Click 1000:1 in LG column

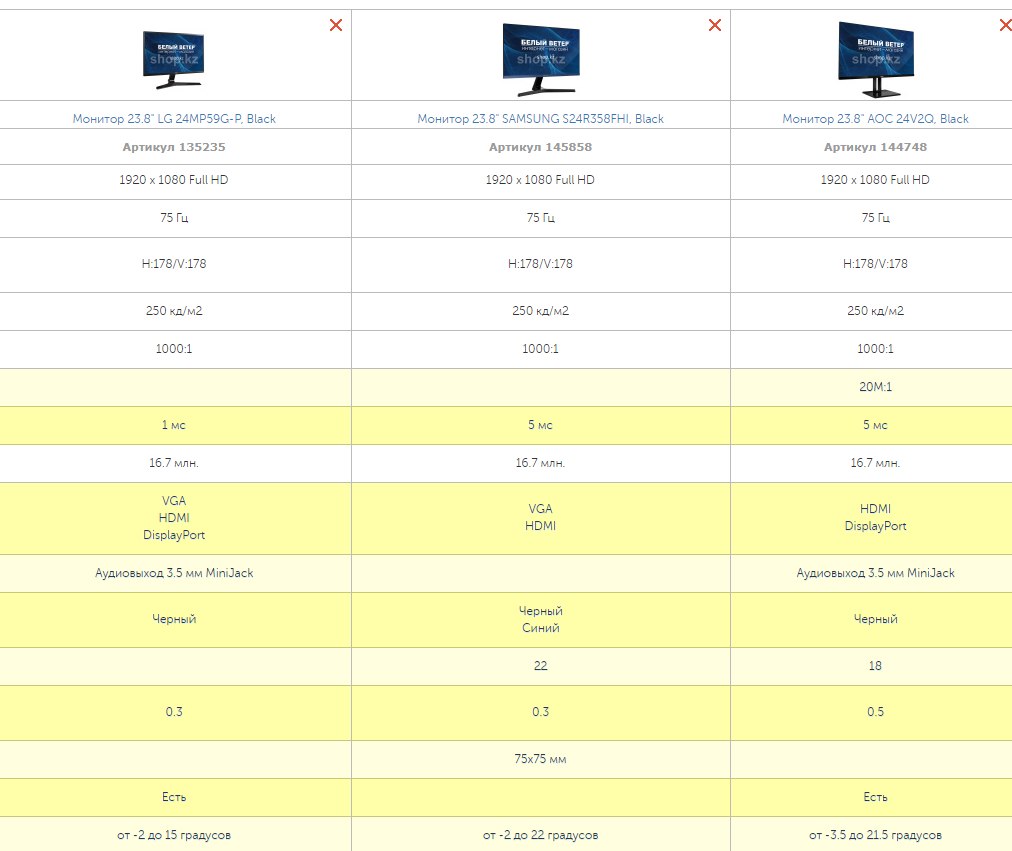click(174, 349)
